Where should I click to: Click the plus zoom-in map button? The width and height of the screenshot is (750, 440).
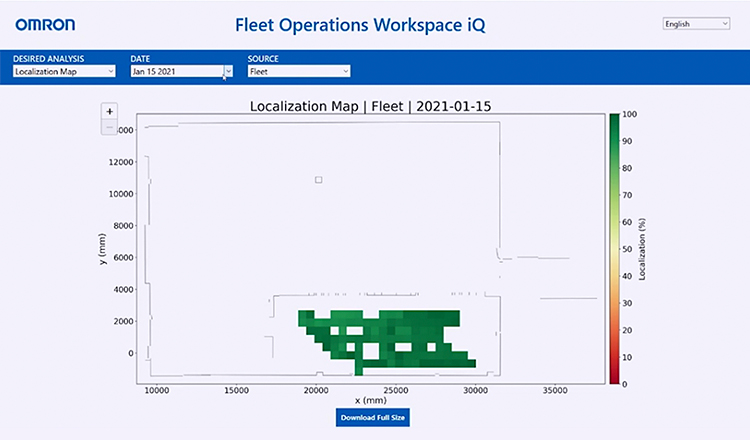(110, 111)
